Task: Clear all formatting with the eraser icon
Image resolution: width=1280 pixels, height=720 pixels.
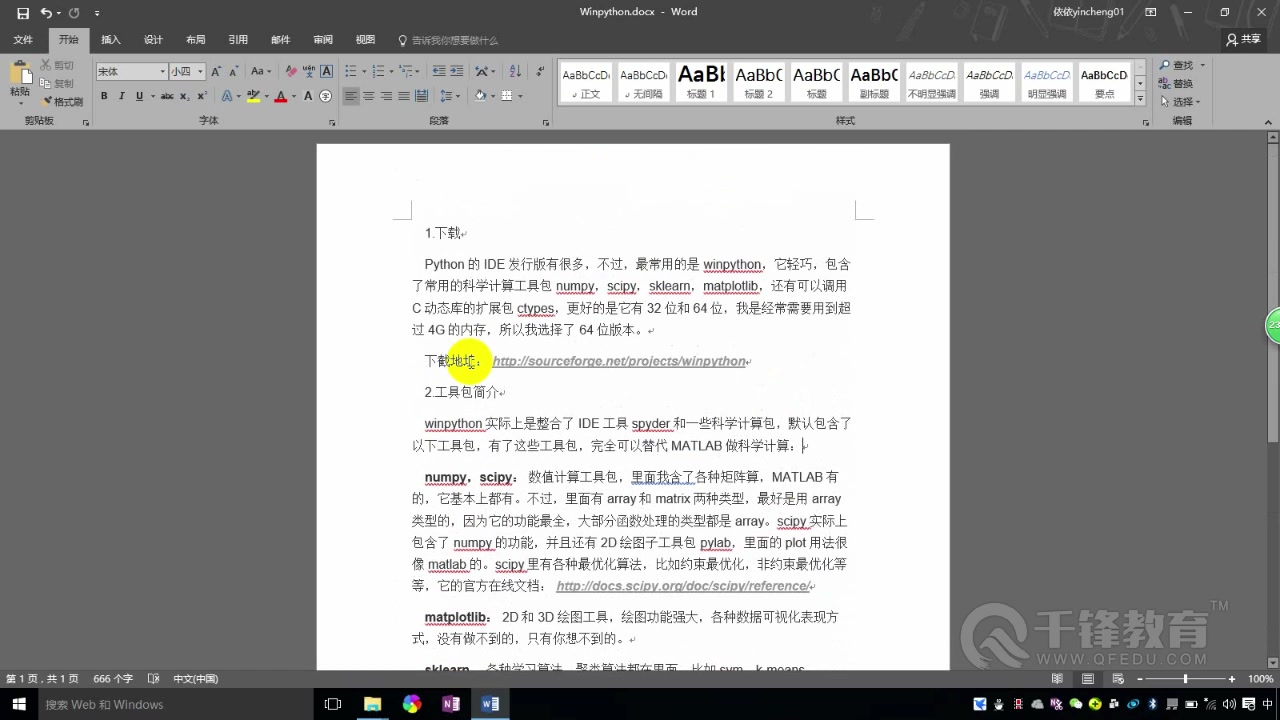Action: pyautogui.click(x=291, y=71)
